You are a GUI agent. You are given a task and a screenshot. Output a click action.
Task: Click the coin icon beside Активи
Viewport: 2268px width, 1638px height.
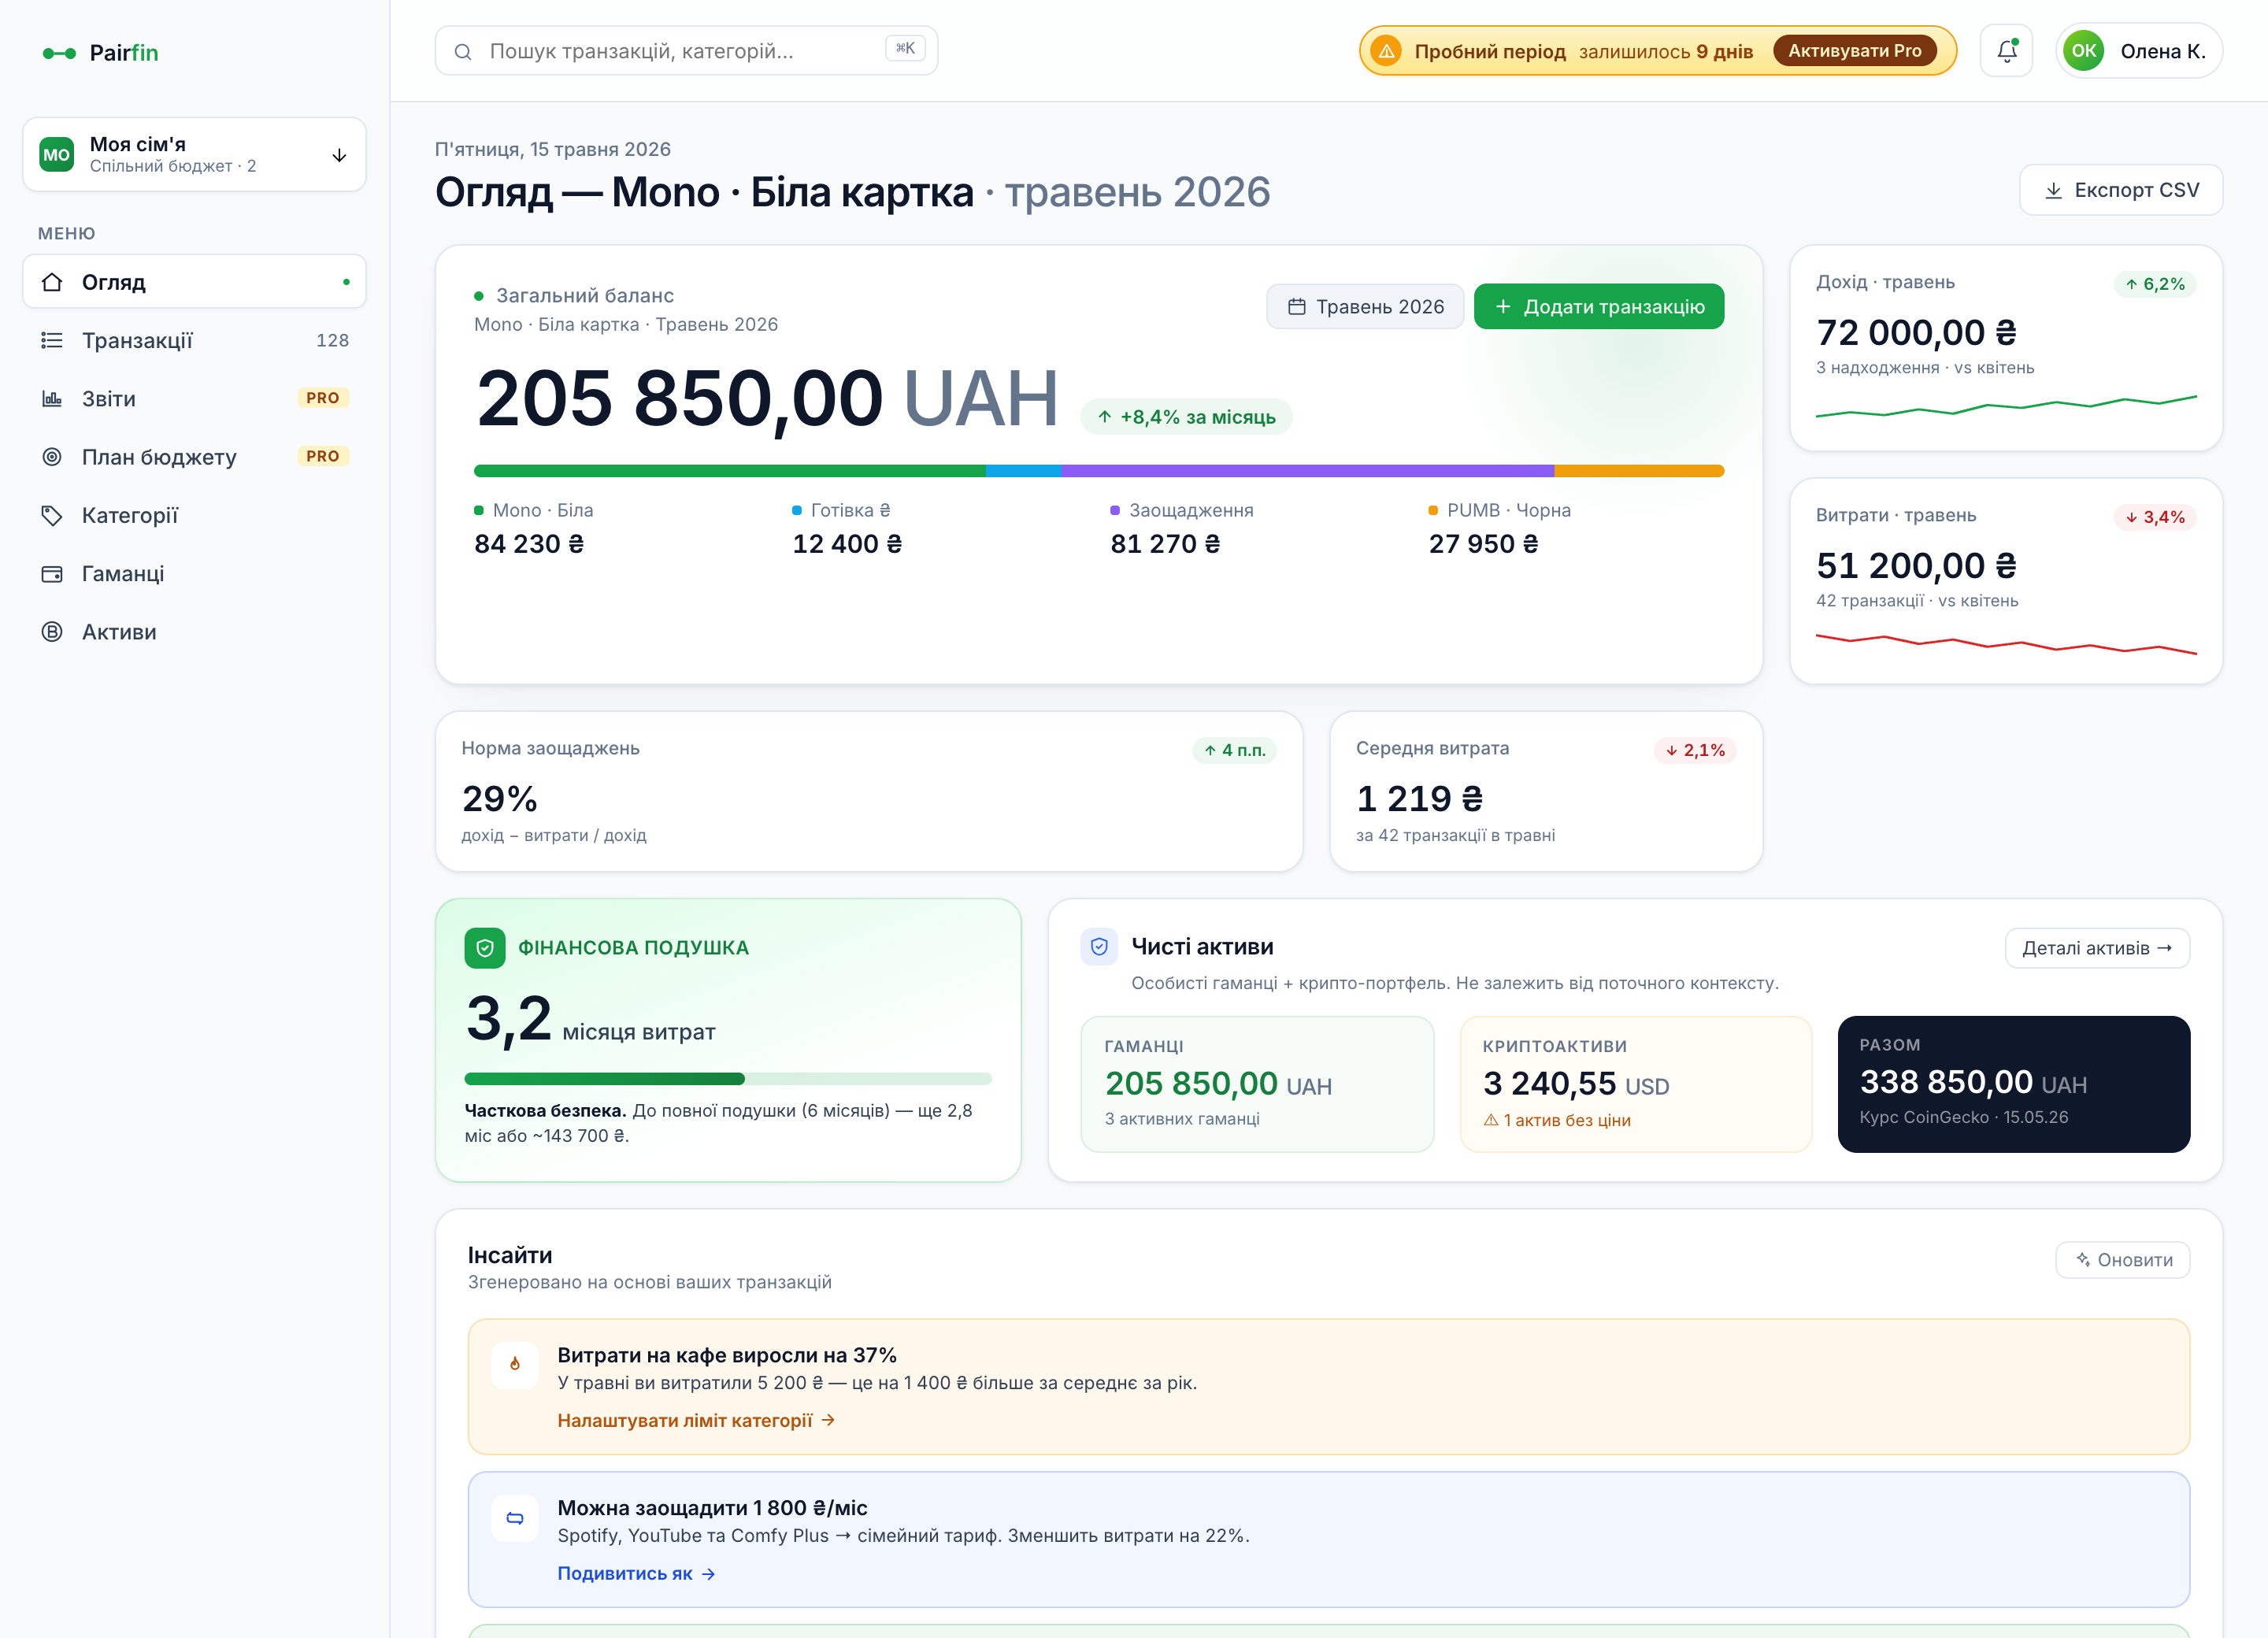coord(52,632)
